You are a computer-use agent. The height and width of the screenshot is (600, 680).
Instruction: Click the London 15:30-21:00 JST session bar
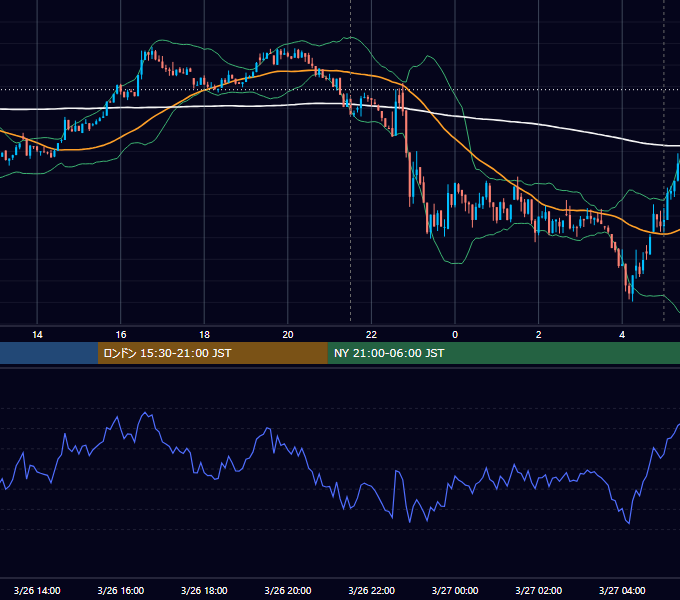(212, 353)
